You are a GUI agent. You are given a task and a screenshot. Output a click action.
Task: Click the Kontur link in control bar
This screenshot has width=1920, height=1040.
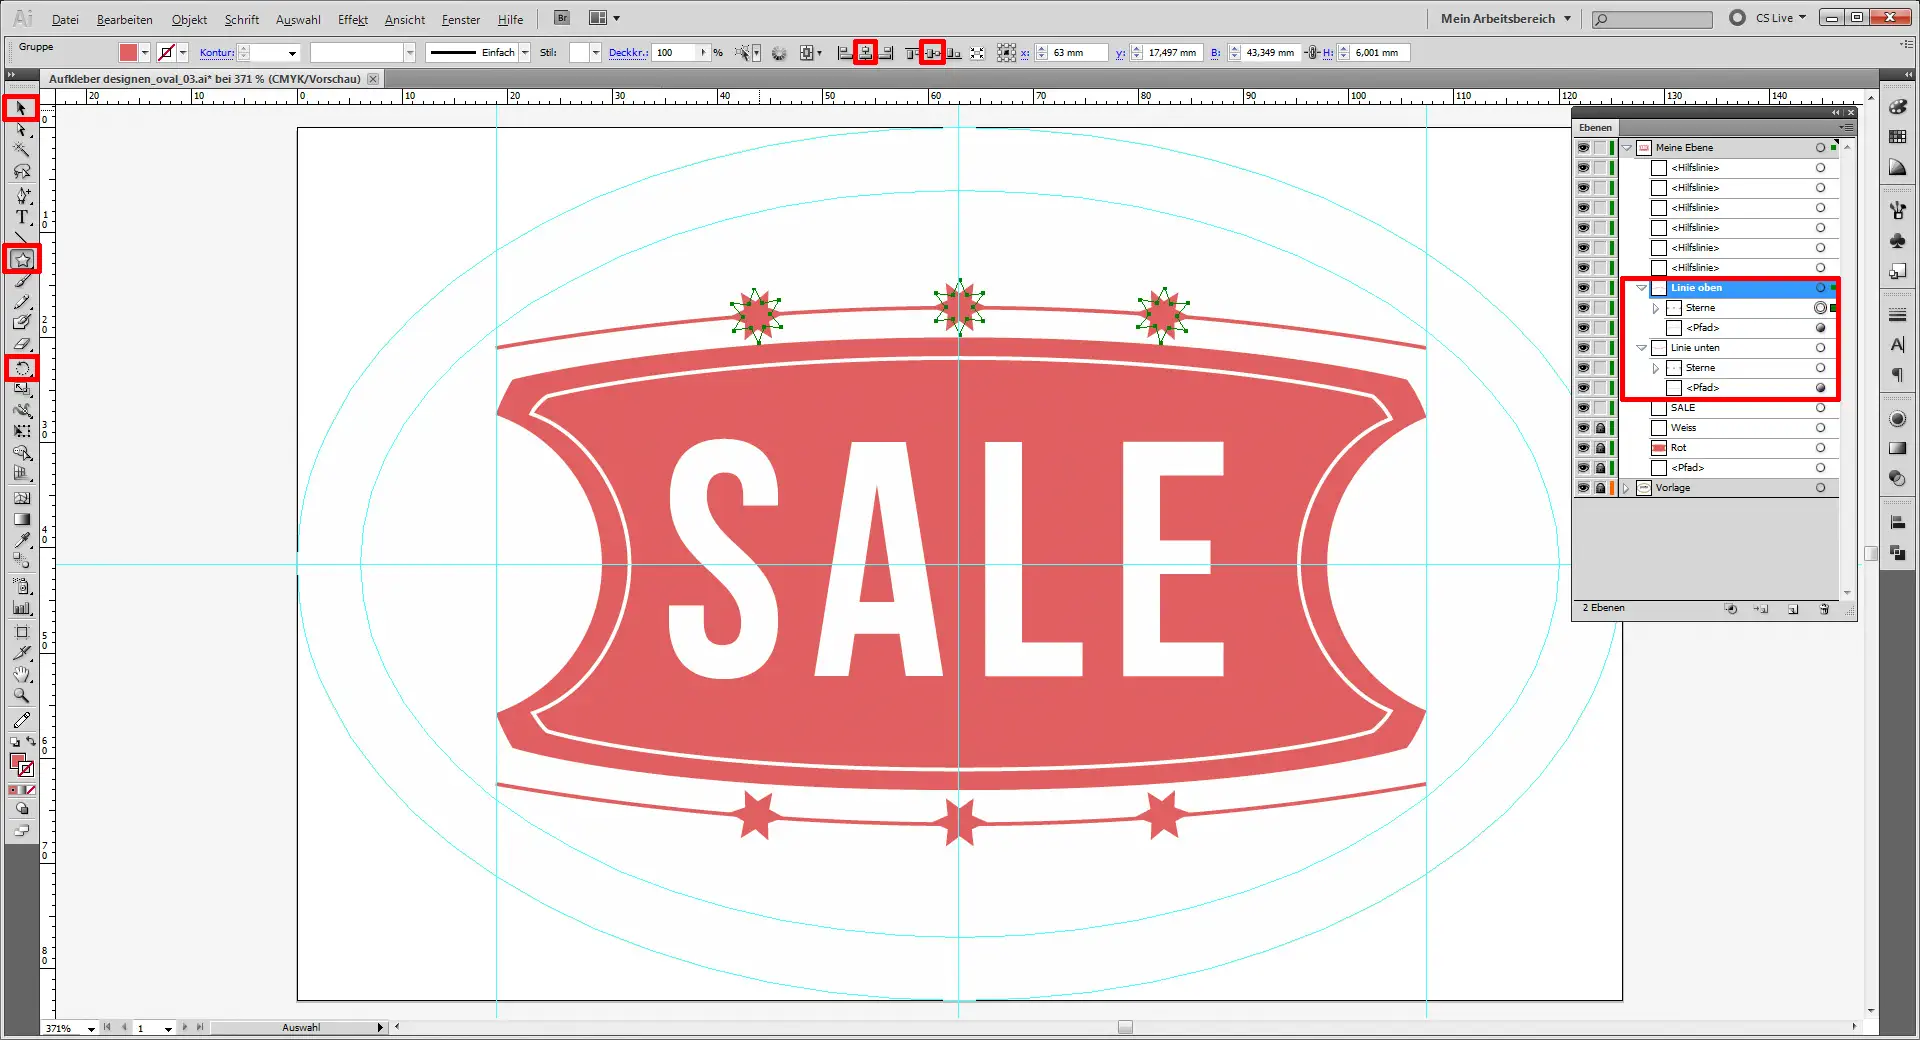[x=216, y=53]
